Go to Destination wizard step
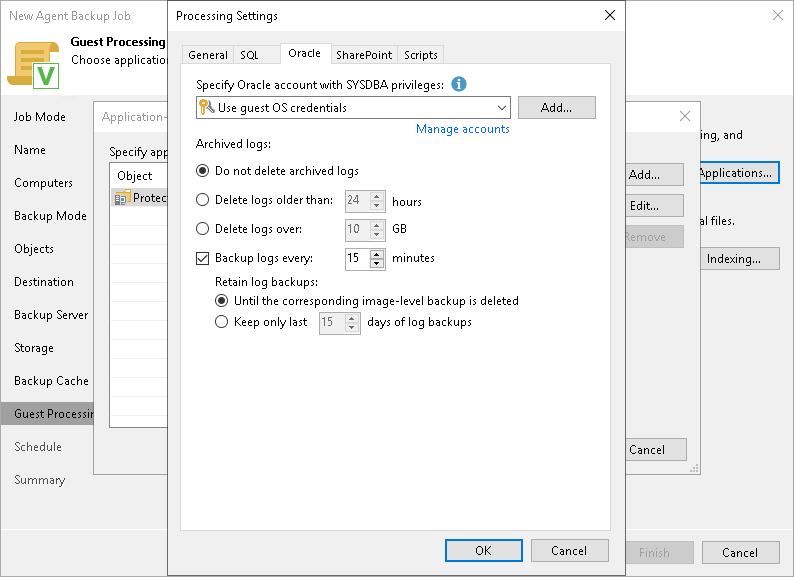This screenshot has width=794, height=577. point(44,282)
